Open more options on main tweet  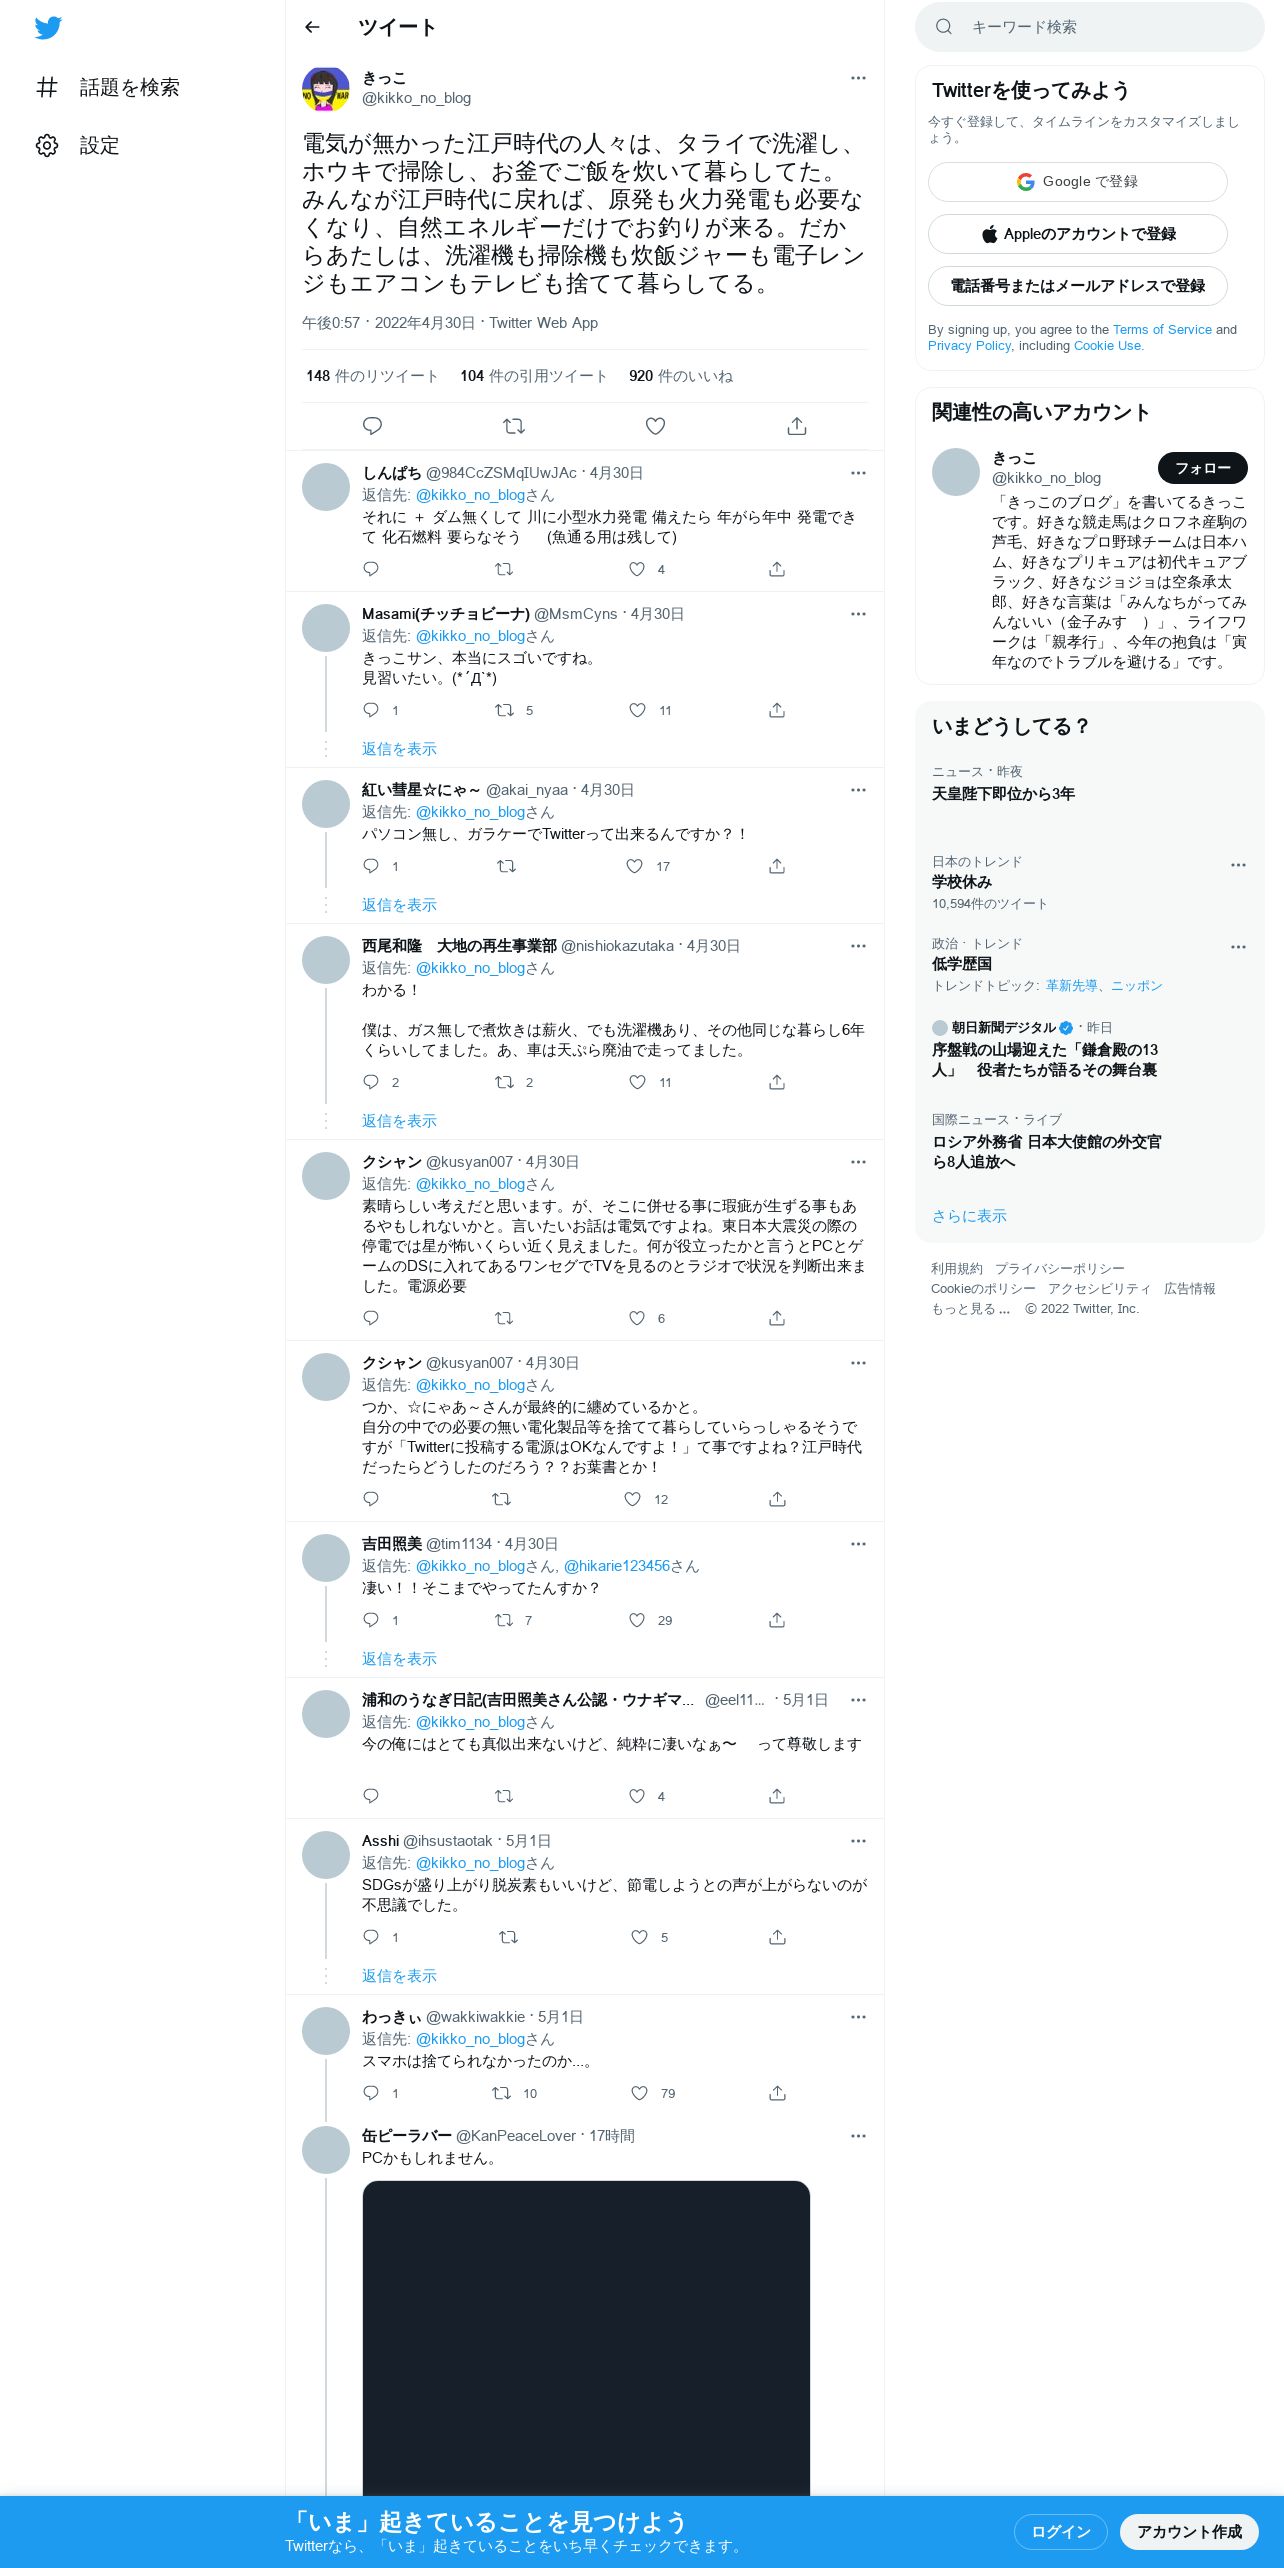[858, 78]
